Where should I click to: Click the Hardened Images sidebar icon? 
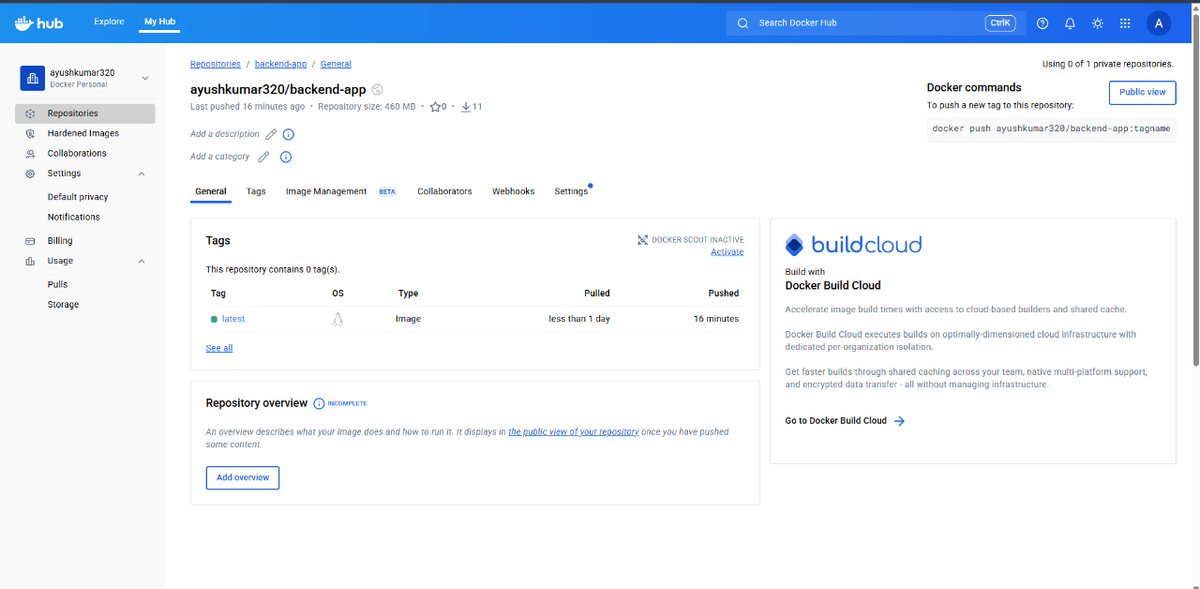point(30,134)
